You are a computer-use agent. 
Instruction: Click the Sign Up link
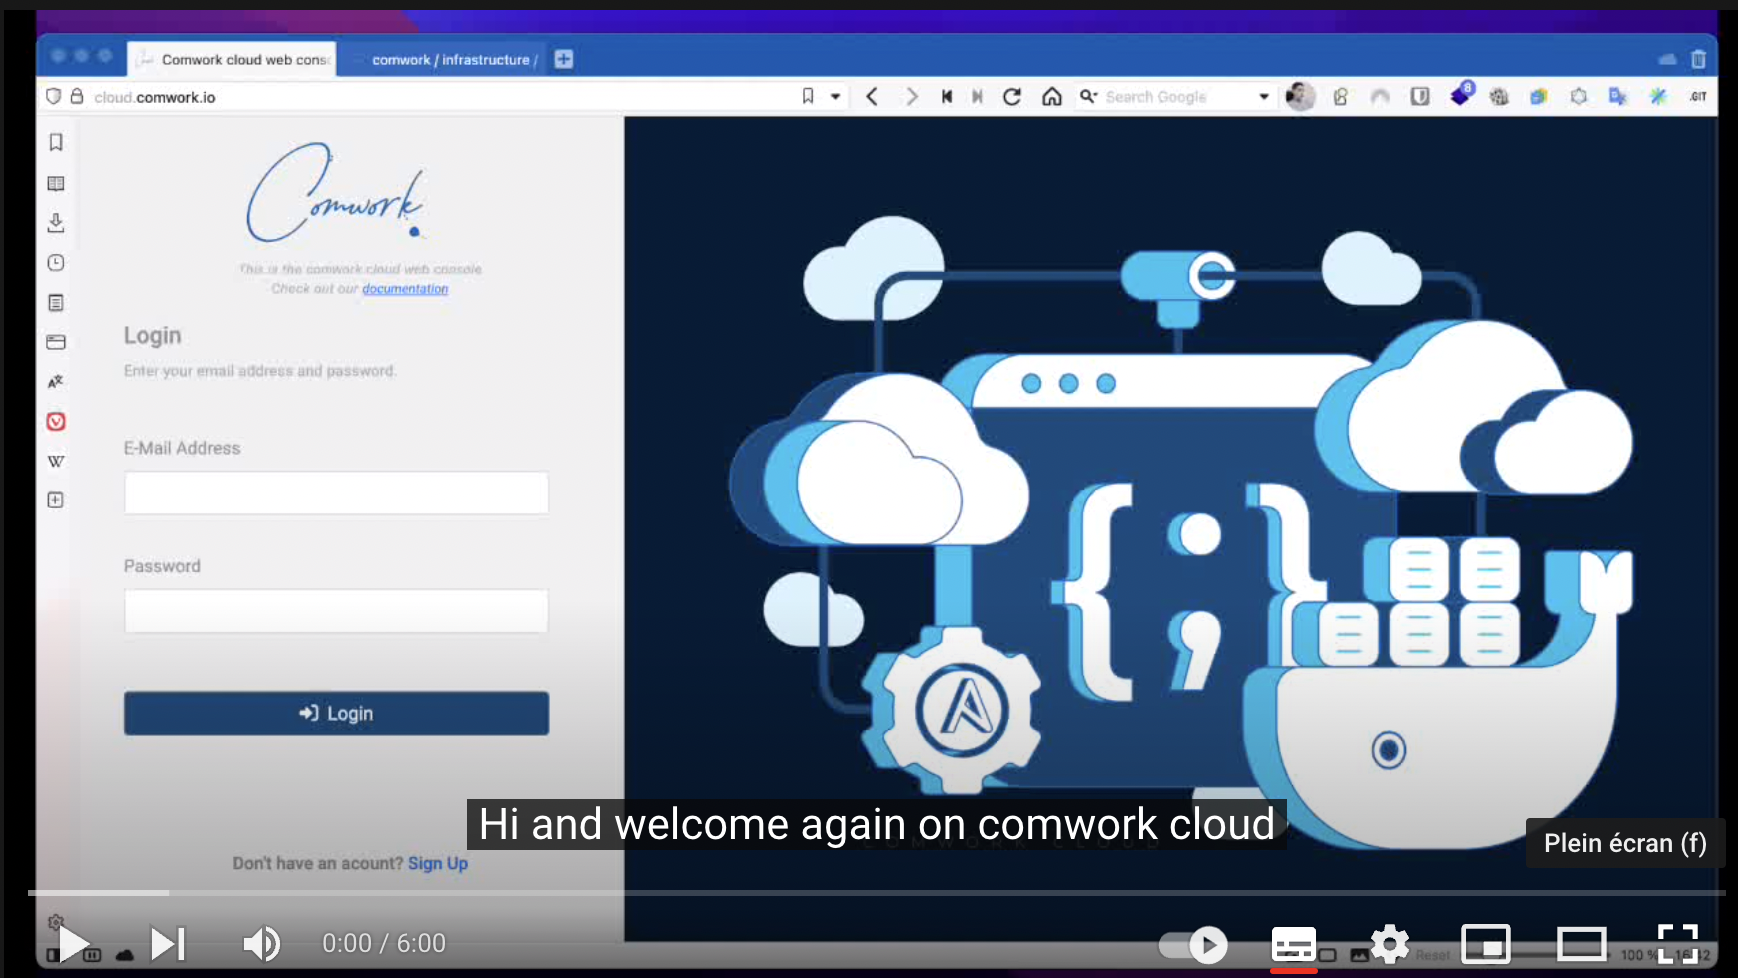click(438, 863)
